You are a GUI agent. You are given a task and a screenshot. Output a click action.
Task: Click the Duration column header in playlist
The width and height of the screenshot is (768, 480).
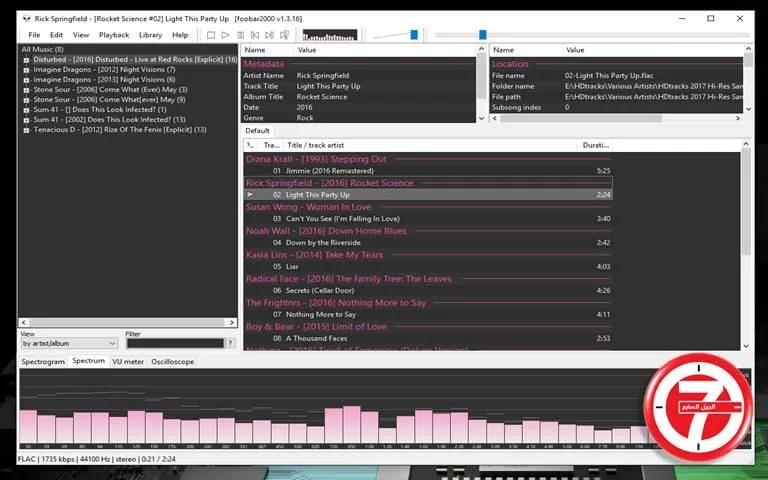[x=596, y=145]
